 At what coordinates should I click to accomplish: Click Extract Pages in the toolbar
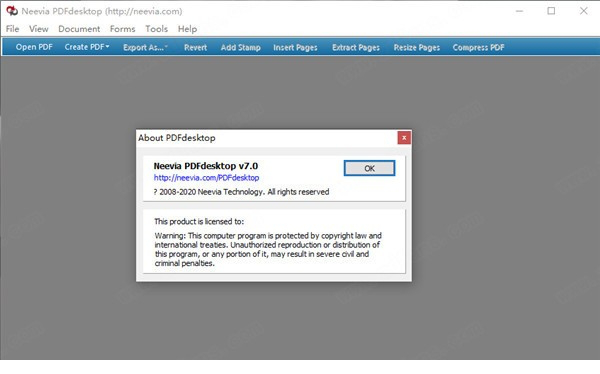(x=356, y=47)
